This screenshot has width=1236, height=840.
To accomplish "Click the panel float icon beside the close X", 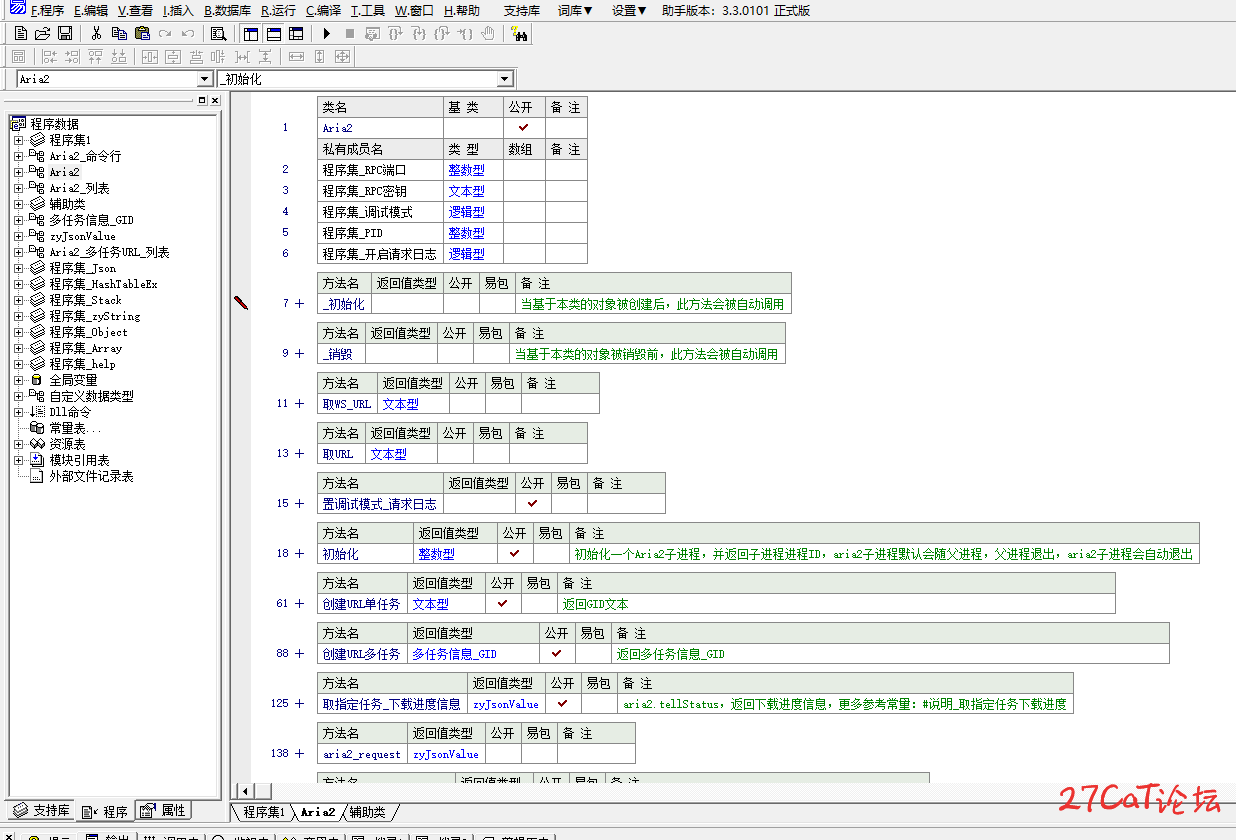I will pyautogui.click(x=202, y=100).
